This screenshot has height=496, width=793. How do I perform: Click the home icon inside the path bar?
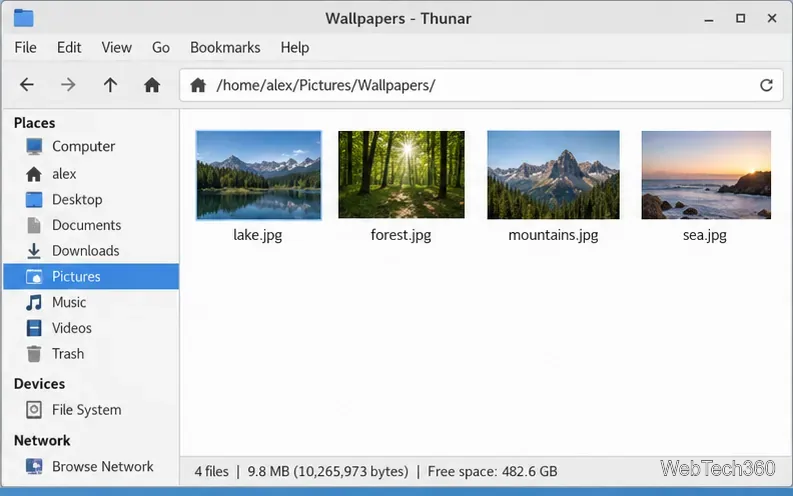tap(198, 85)
